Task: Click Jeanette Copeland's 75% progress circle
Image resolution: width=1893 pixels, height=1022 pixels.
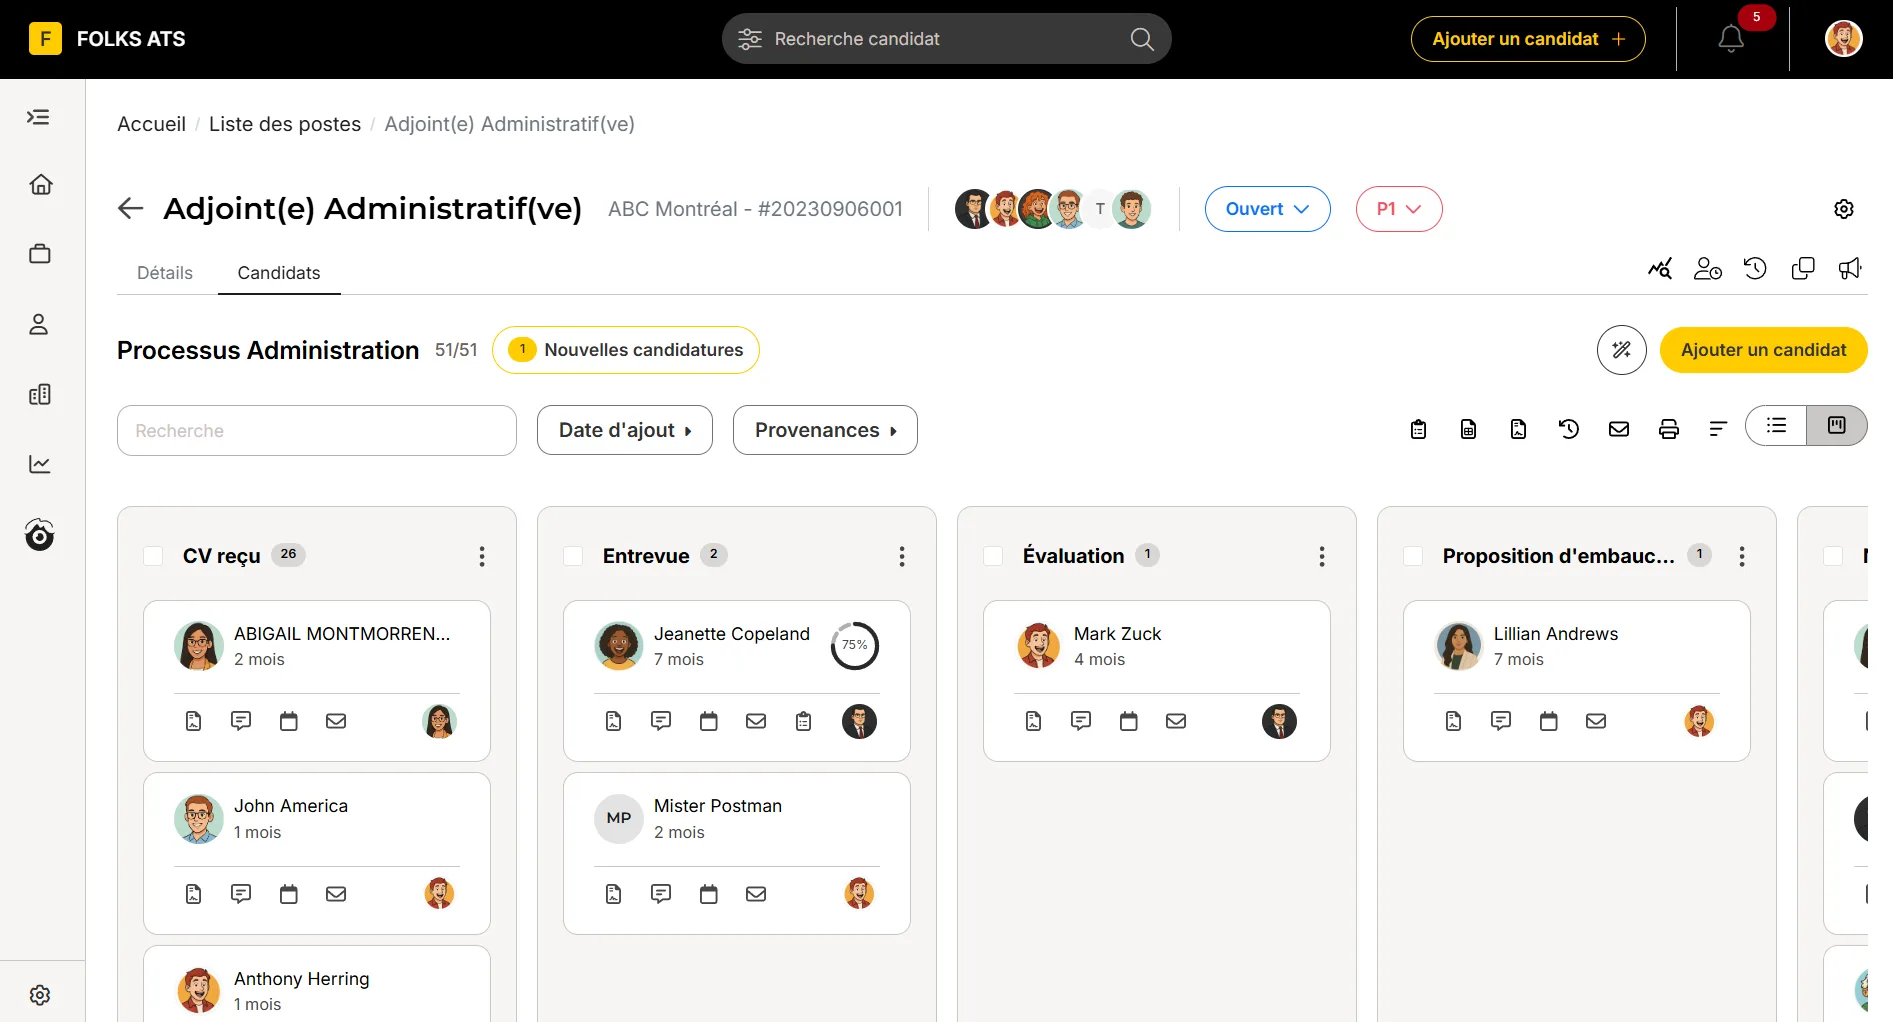Action: click(854, 645)
